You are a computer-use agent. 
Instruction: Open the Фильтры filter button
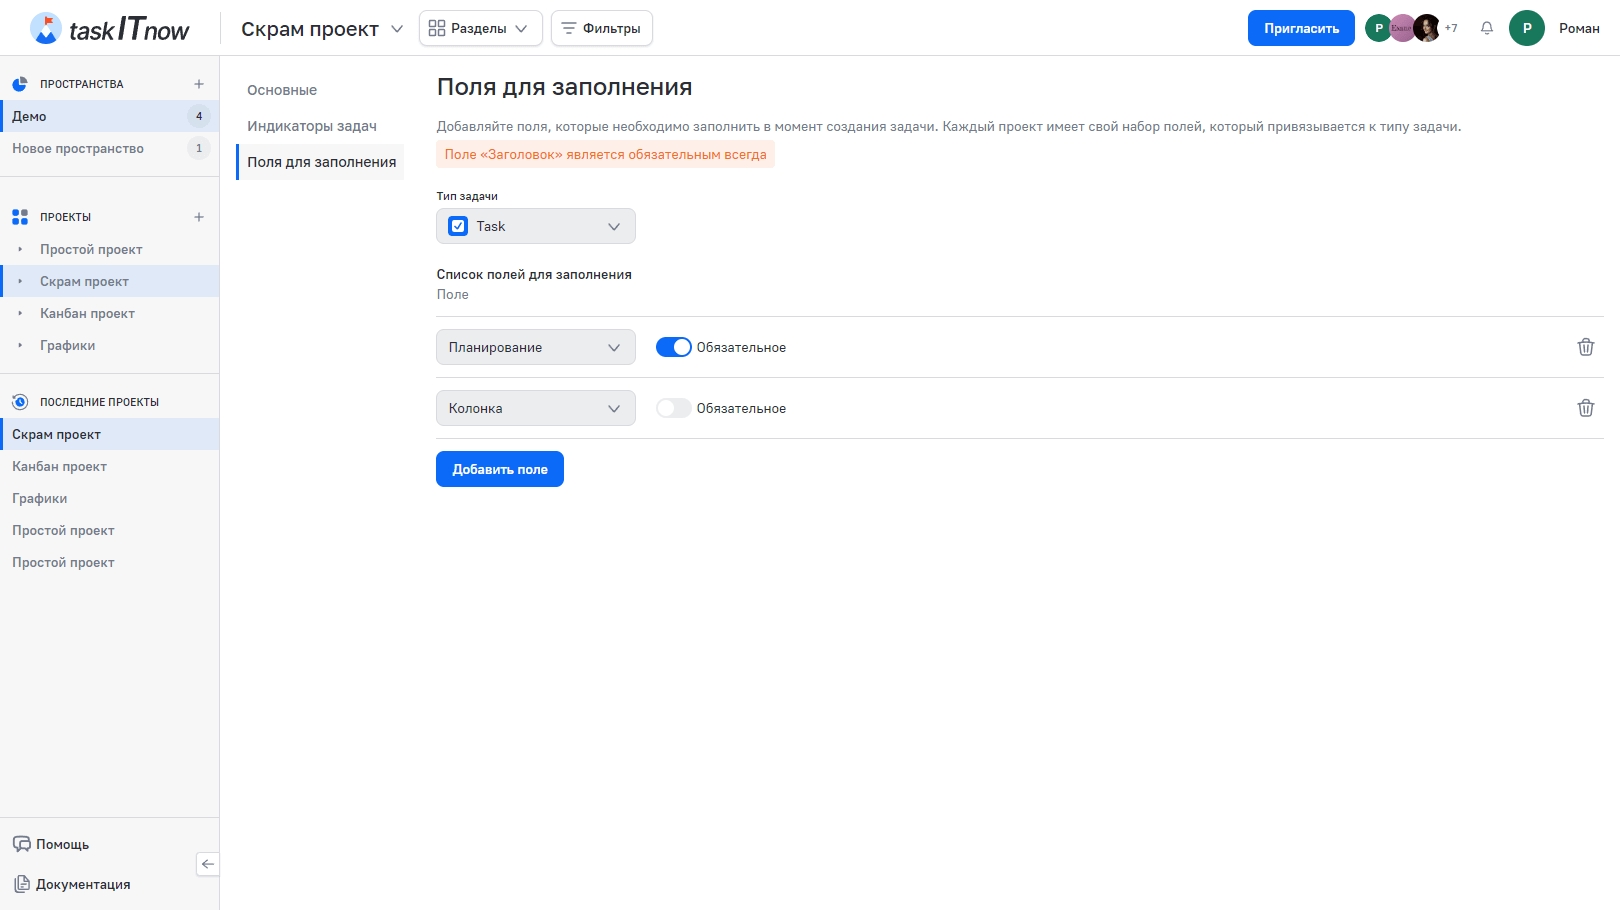click(602, 28)
